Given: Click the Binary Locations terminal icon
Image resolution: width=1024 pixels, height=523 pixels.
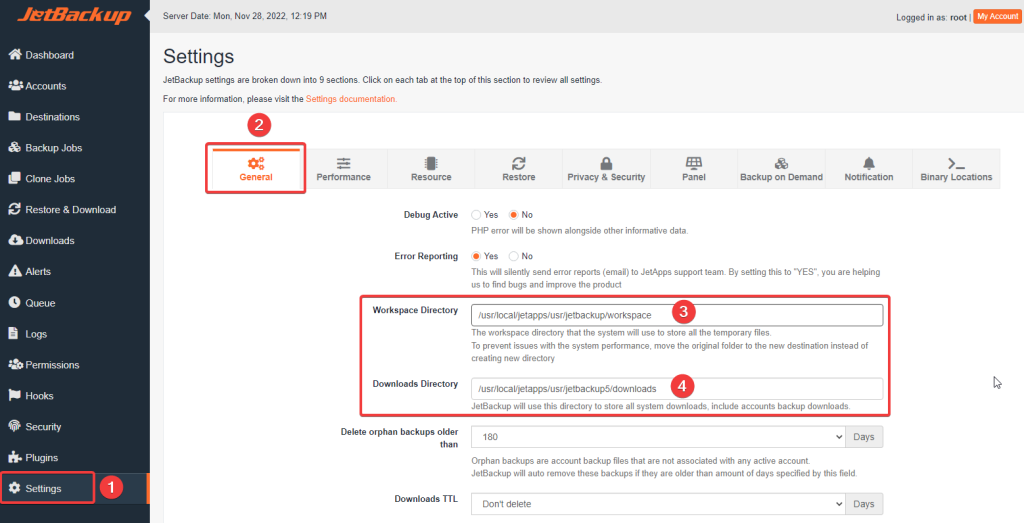Looking at the screenshot, I should tap(956, 163).
